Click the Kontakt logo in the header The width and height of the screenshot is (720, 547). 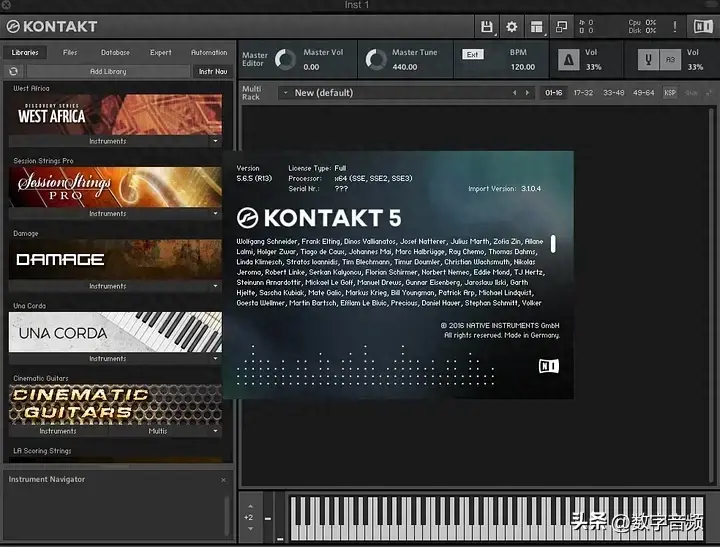[52, 27]
